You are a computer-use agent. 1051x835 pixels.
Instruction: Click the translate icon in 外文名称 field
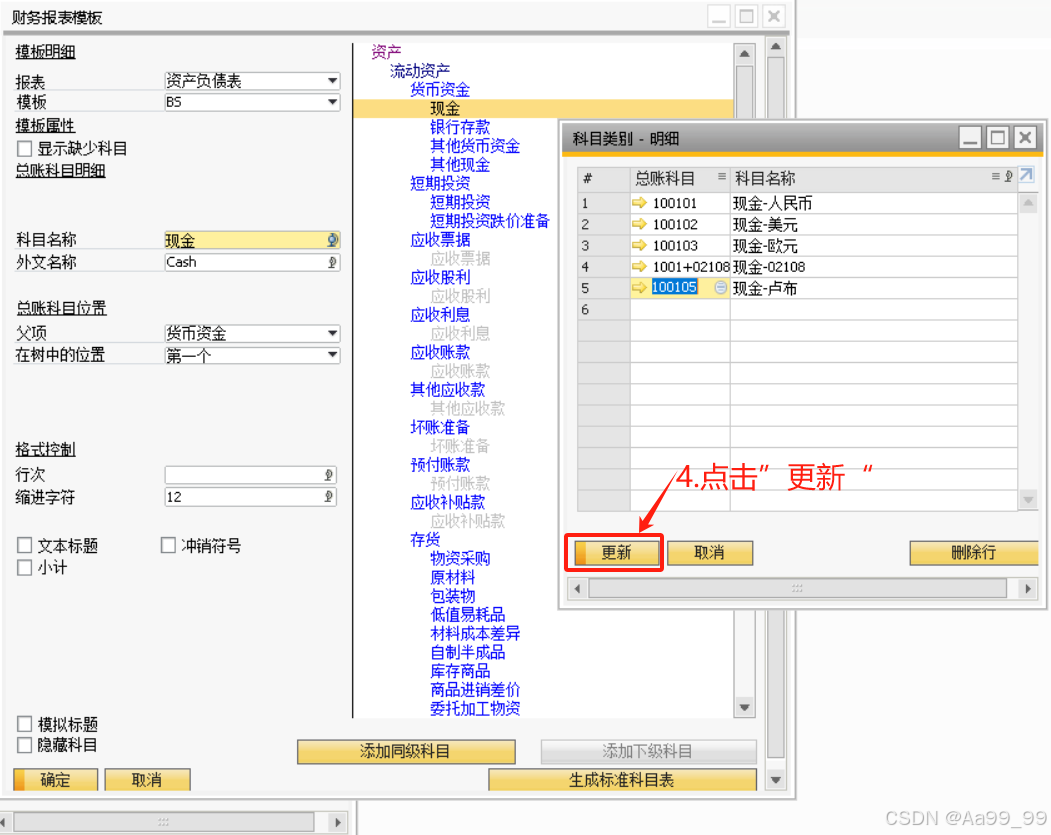pos(332,262)
